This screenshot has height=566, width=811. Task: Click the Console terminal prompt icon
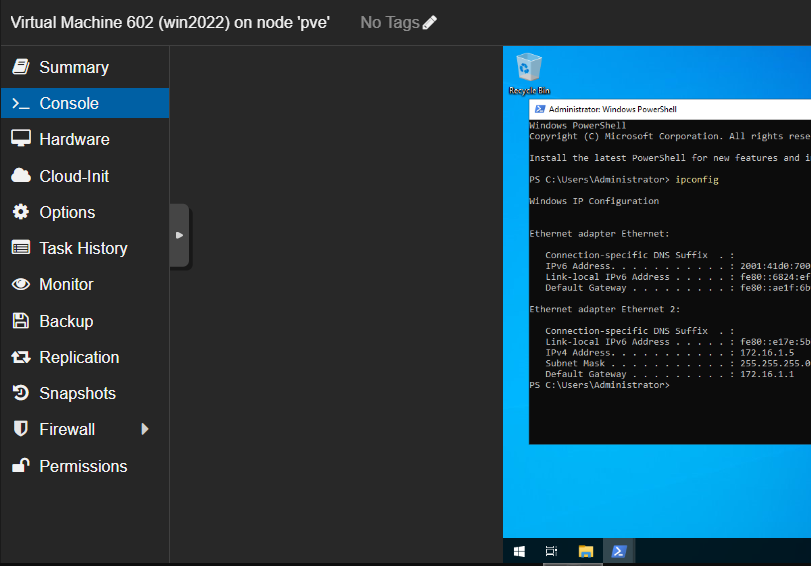[x=21, y=103]
